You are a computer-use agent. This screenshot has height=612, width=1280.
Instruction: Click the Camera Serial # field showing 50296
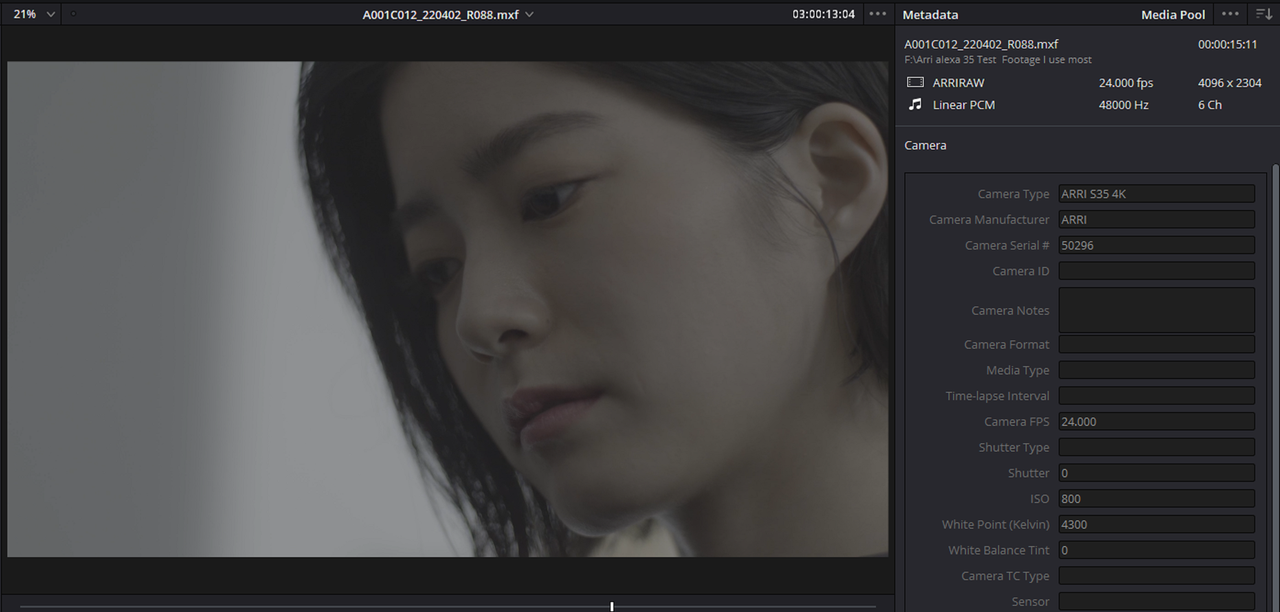point(1156,245)
